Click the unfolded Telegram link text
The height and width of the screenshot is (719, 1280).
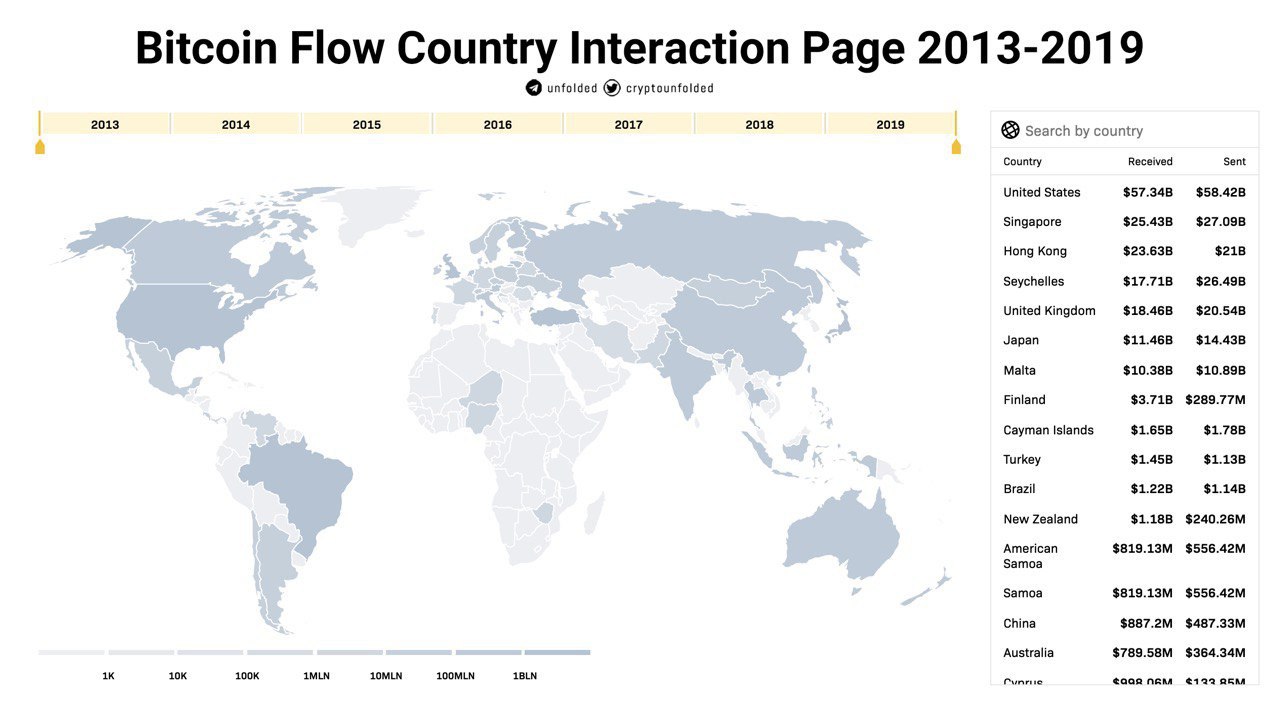coord(572,88)
